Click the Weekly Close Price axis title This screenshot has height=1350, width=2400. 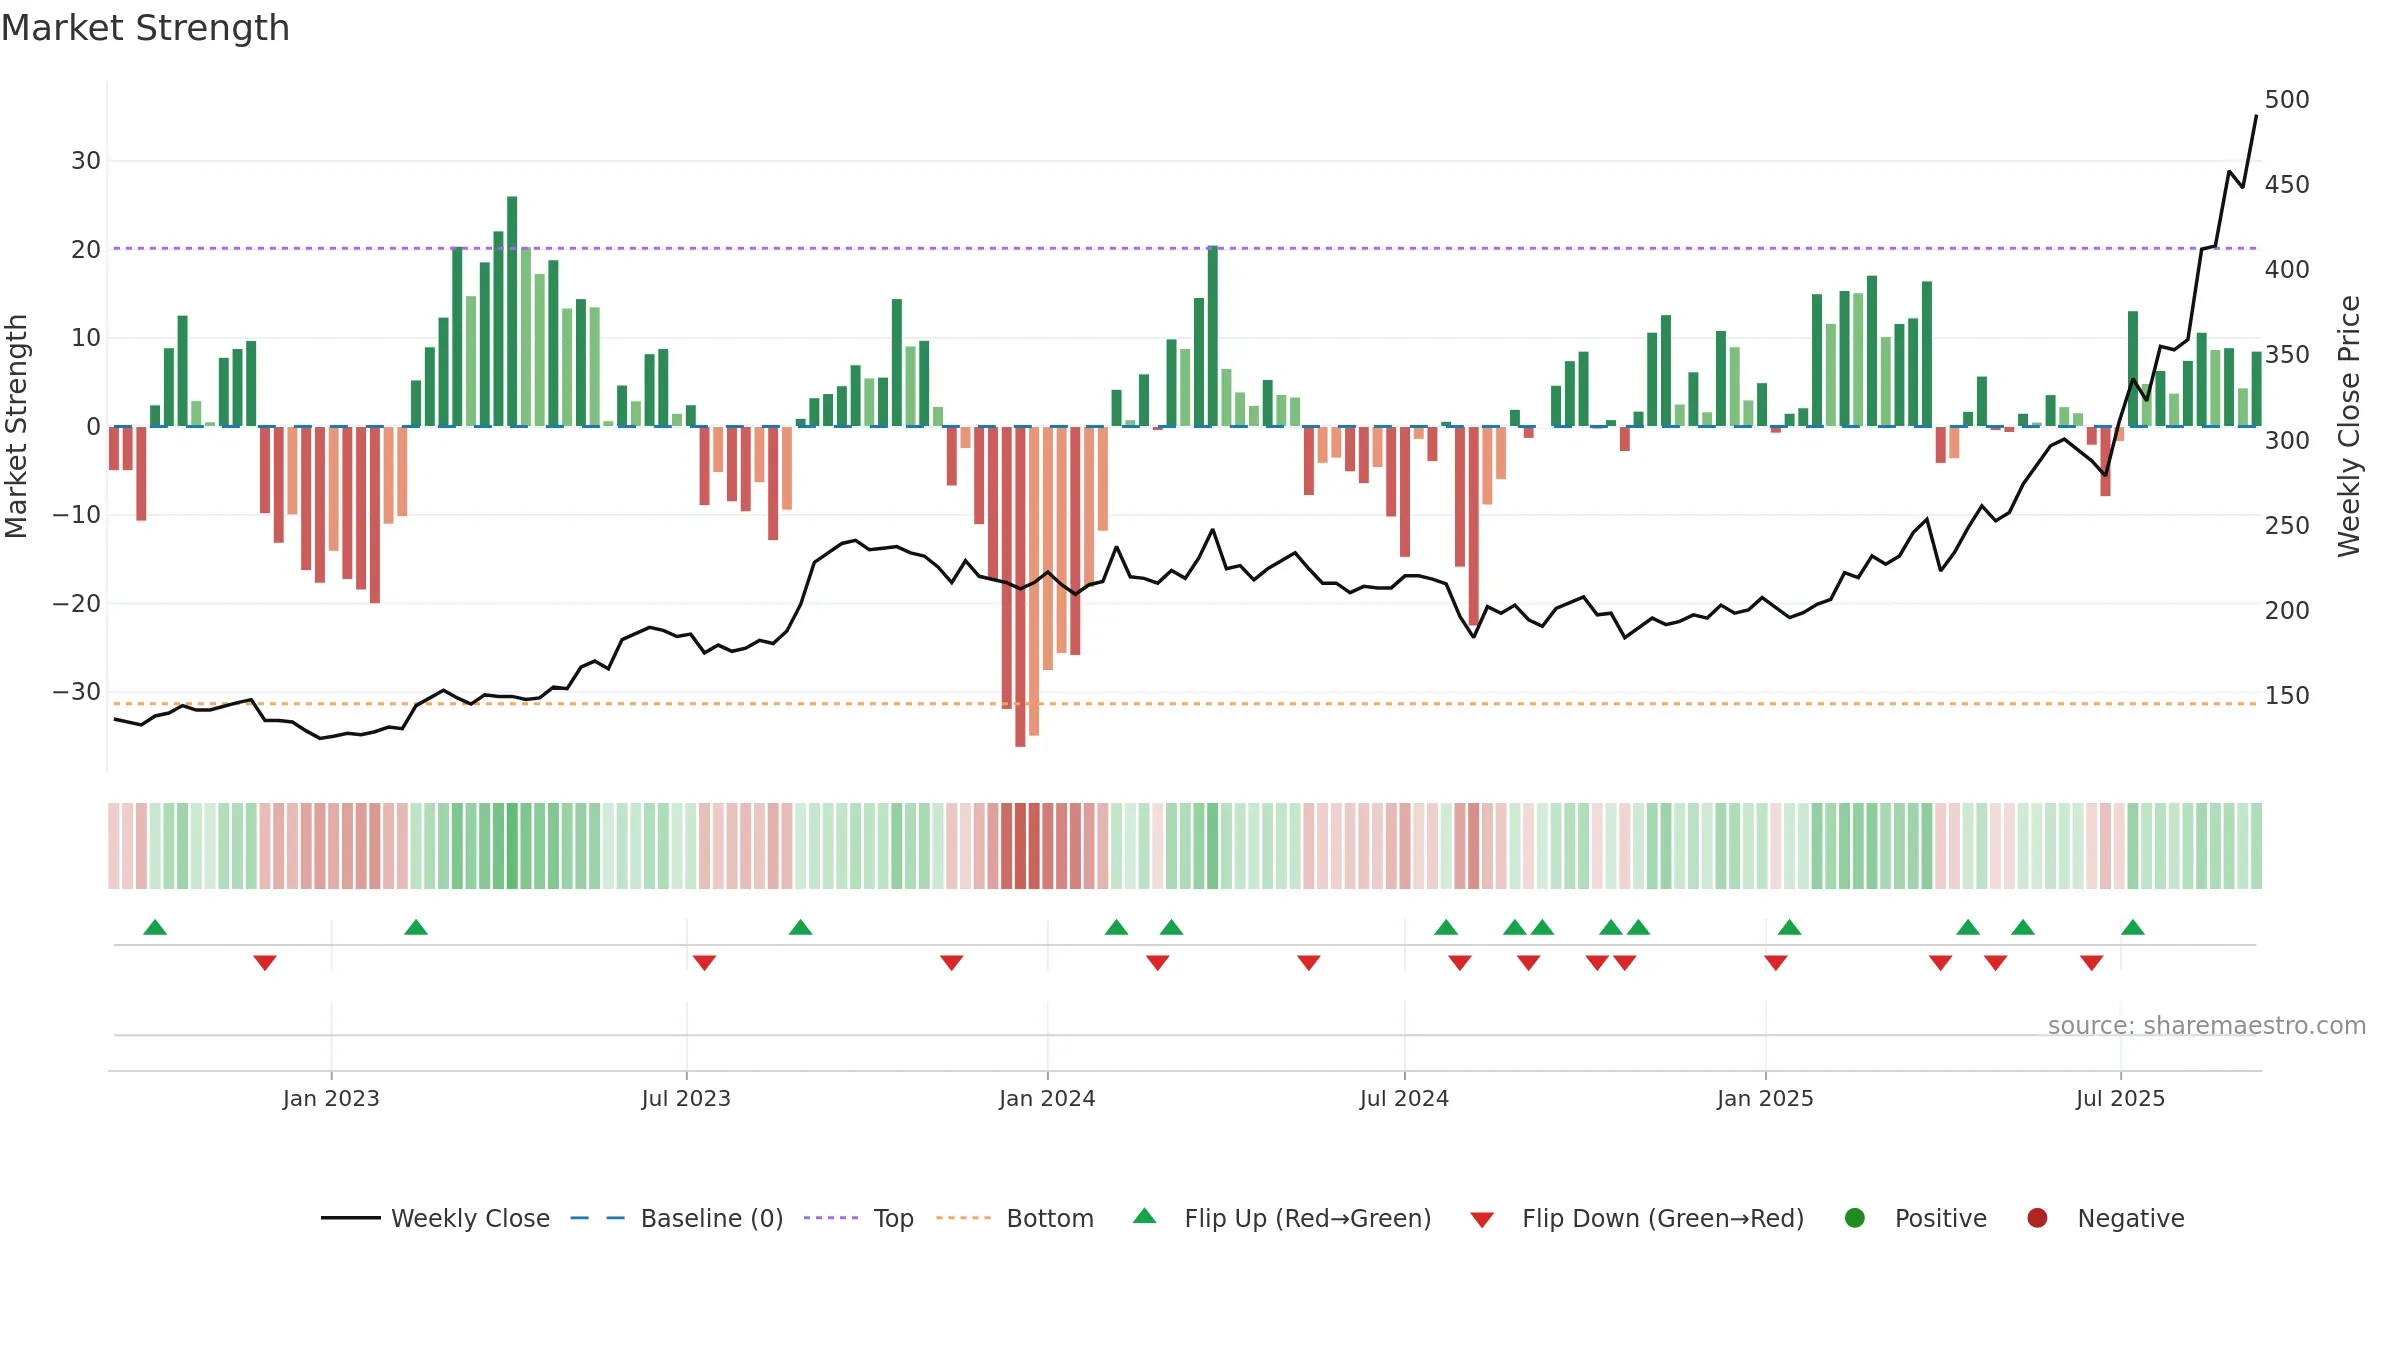pyautogui.click(x=2349, y=426)
